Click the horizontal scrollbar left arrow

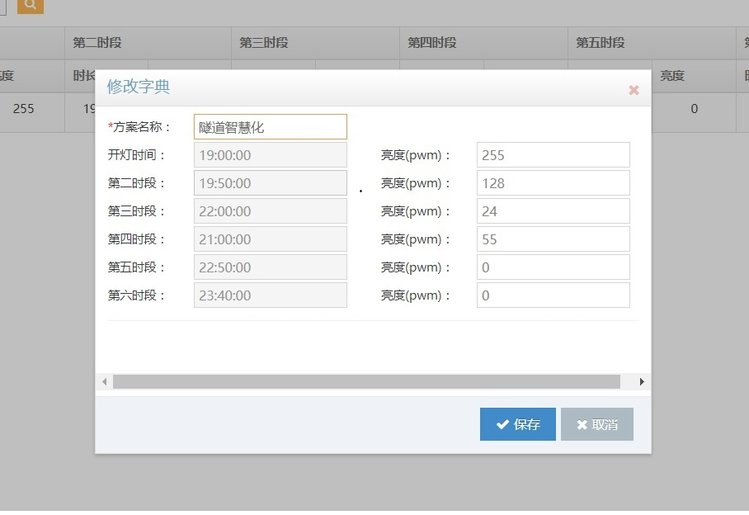(103, 382)
